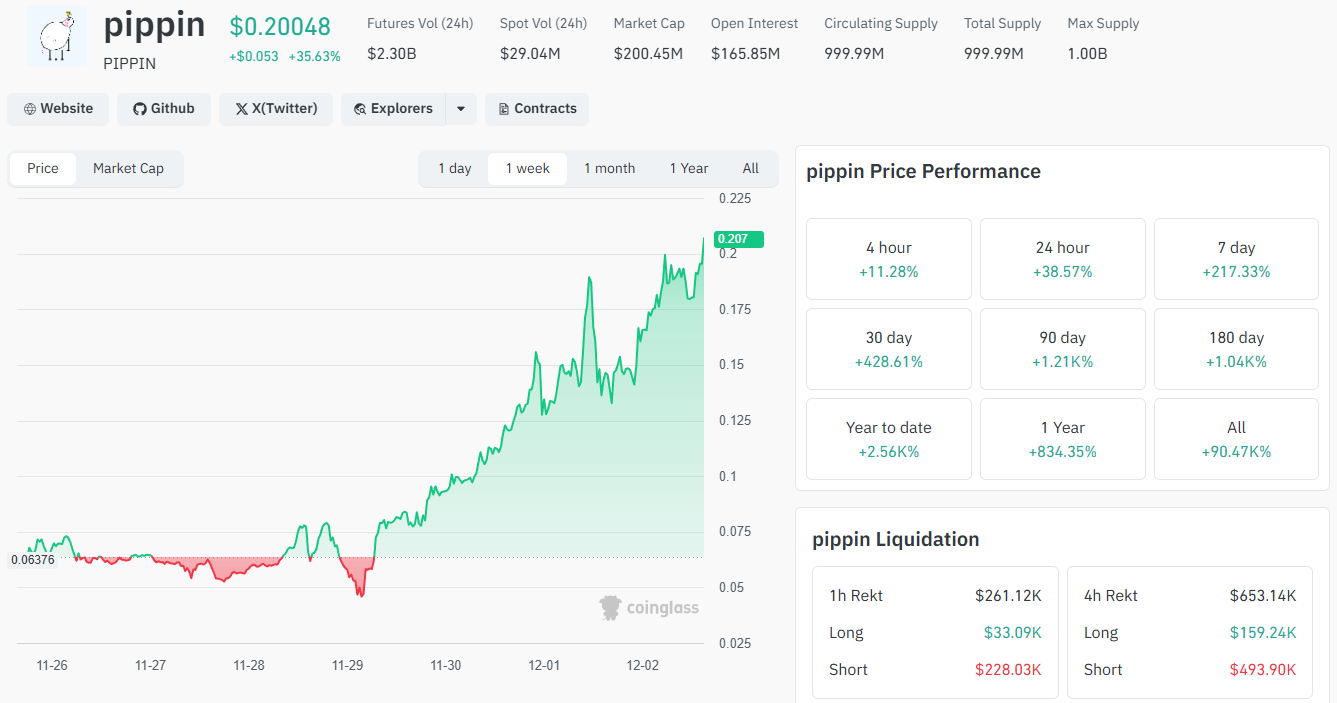The height and width of the screenshot is (703, 1337).
Task: Select the 1 Year timeframe
Action: point(689,168)
